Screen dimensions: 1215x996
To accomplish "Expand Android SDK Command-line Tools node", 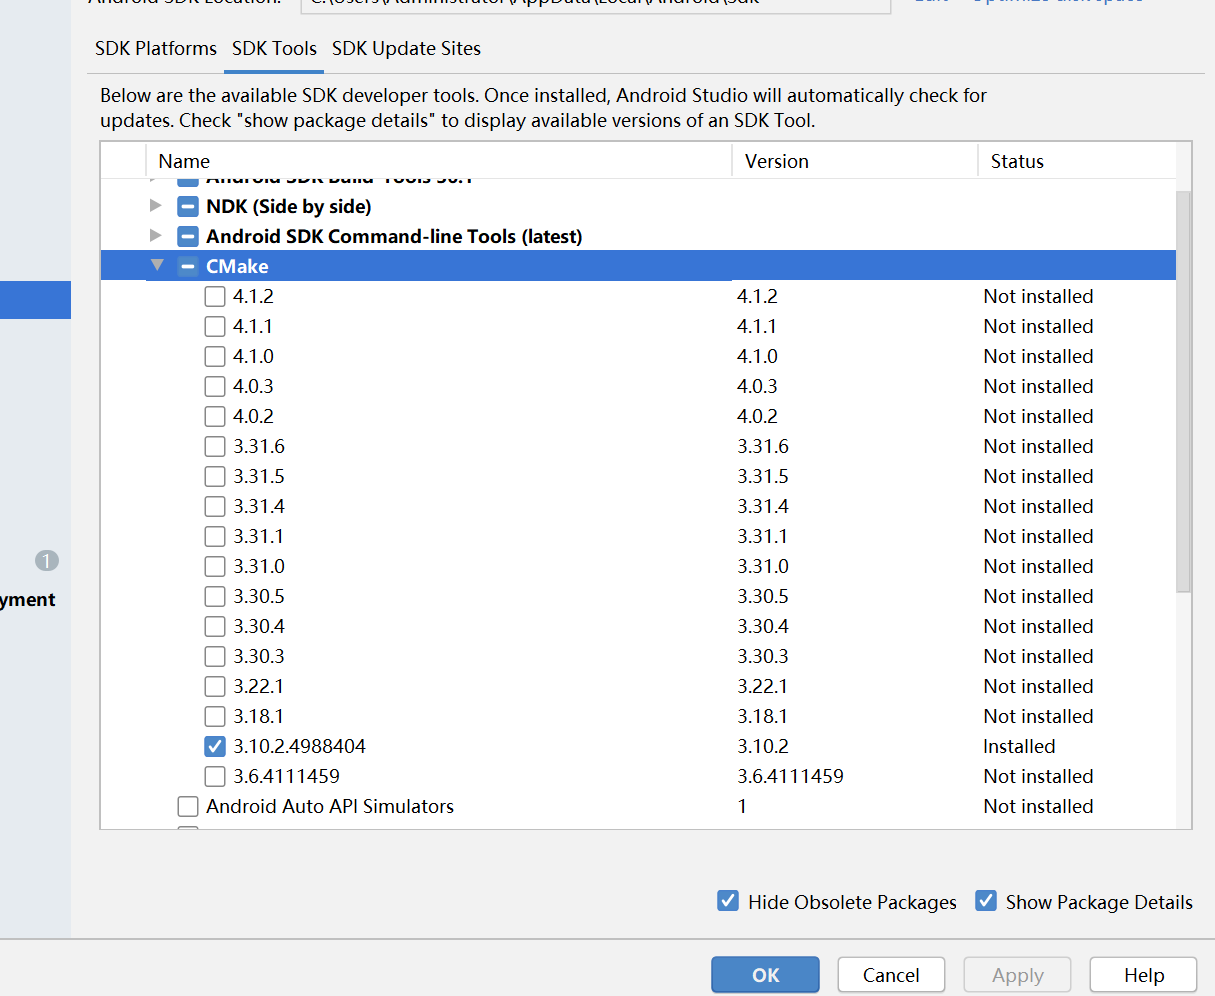I will (155, 236).
